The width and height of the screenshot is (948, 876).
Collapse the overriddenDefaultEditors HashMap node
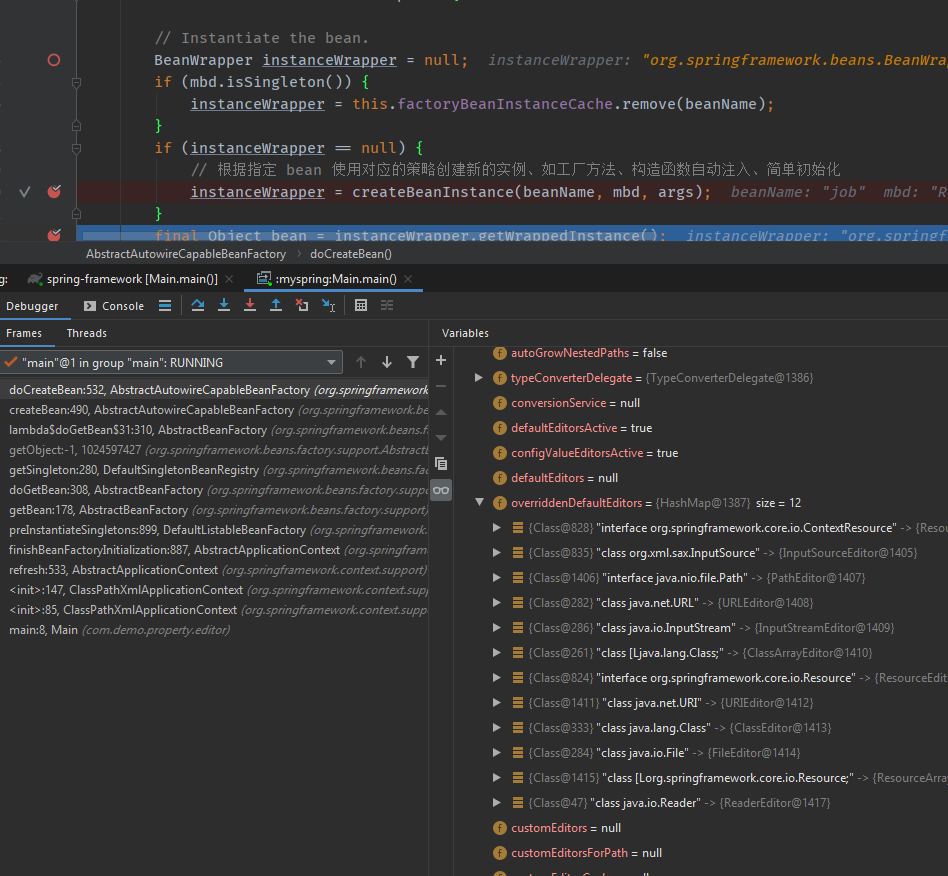(x=479, y=503)
